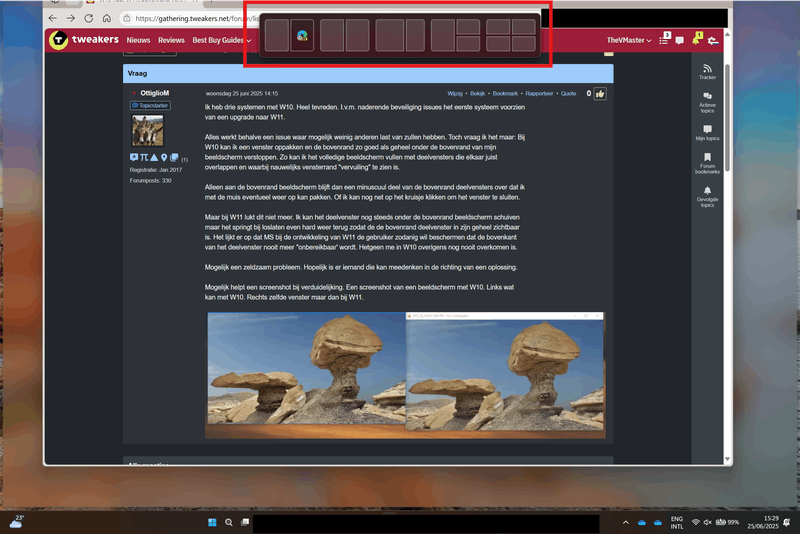
Task: Go forward in the browser
Action: [x=70, y=18]
